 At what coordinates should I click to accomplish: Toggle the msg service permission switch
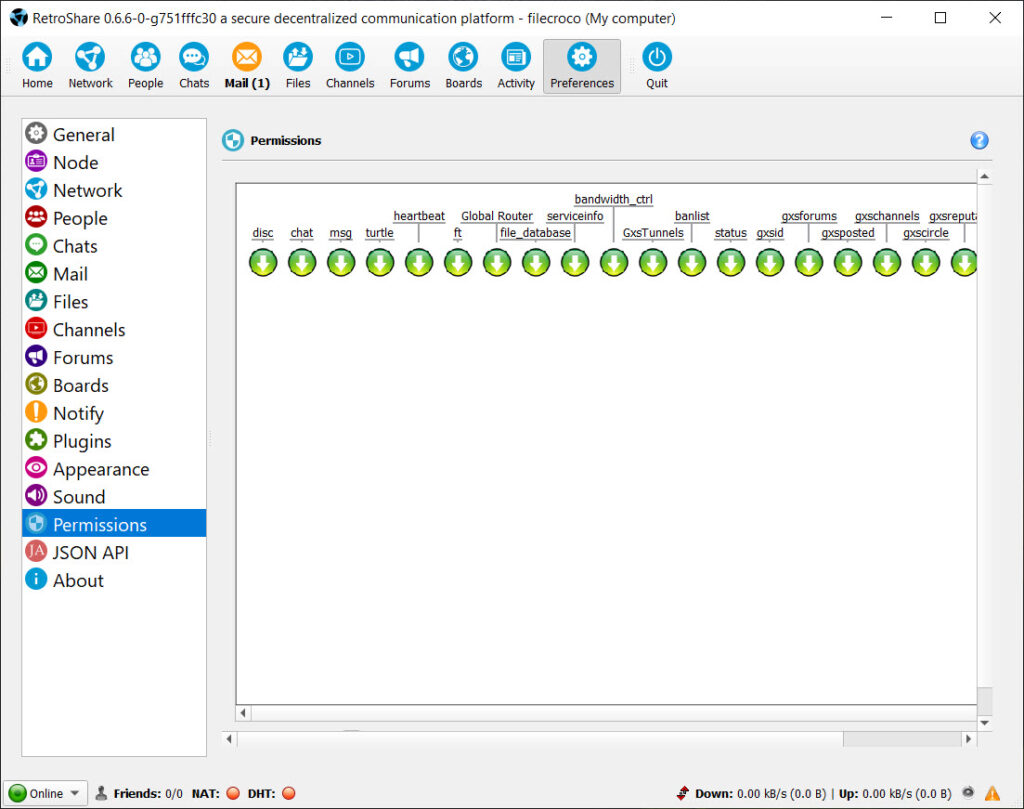[x=341, y=262]
